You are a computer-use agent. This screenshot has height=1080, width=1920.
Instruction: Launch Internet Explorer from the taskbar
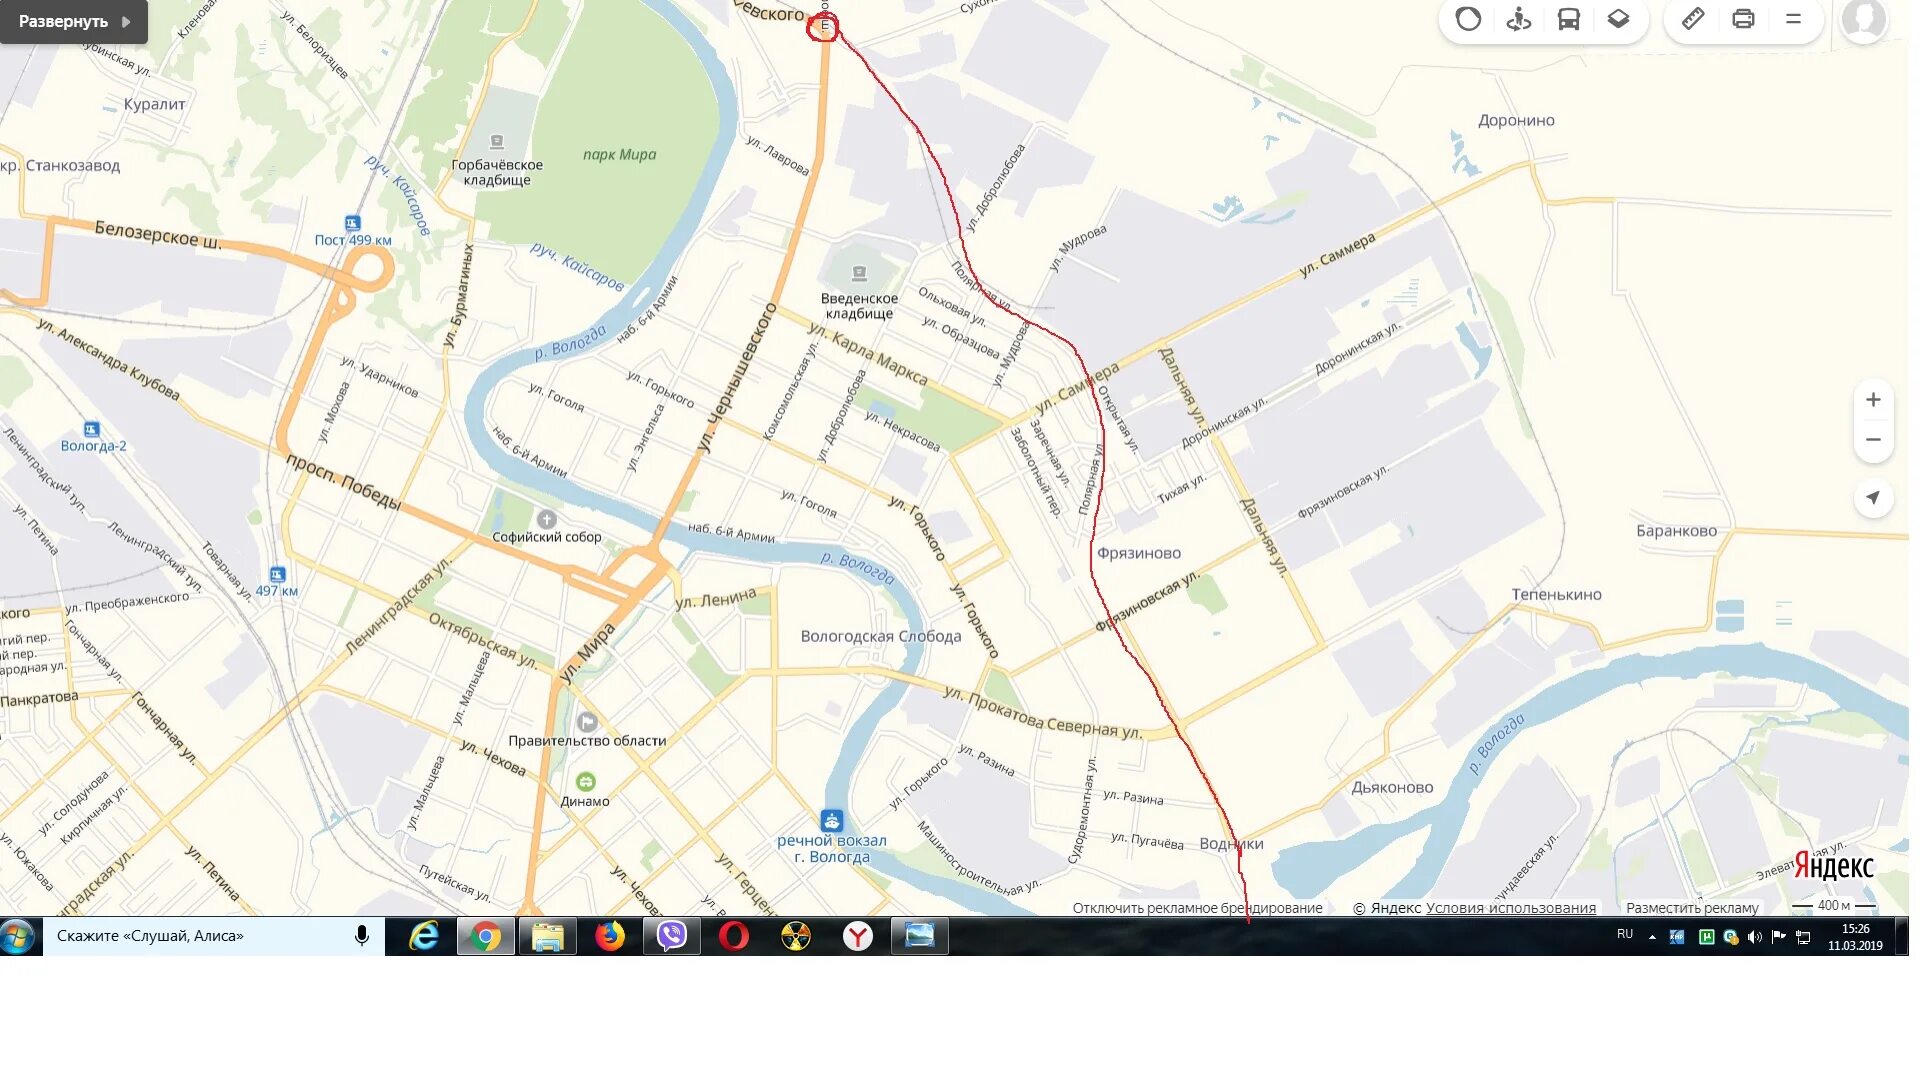(x=424, y=936)
